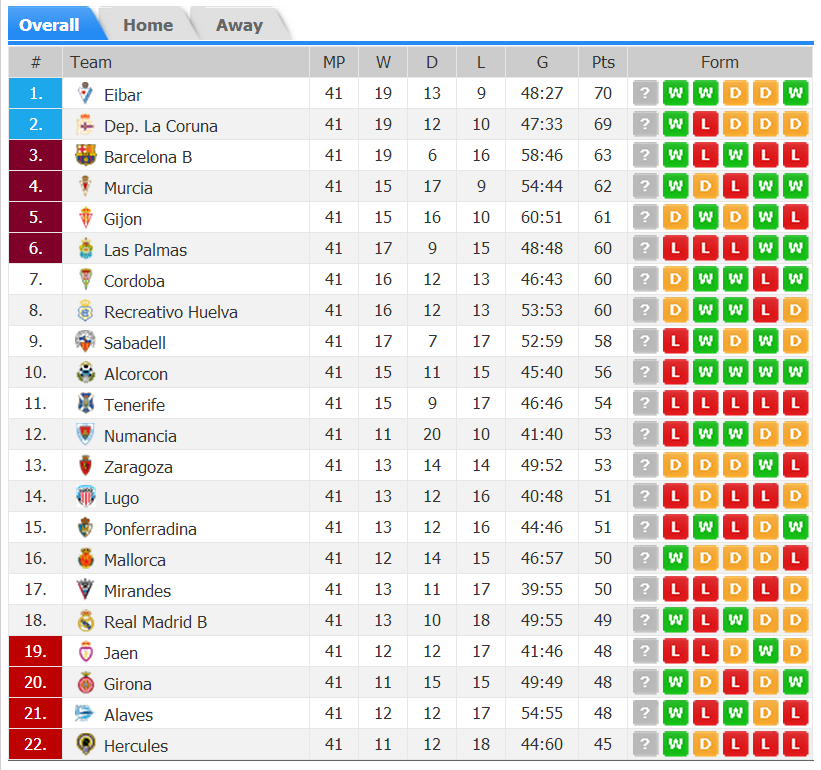Click the Las Palmas team crest
The width and height of the screenshot is (821, 770).
(x=85, y=249)
